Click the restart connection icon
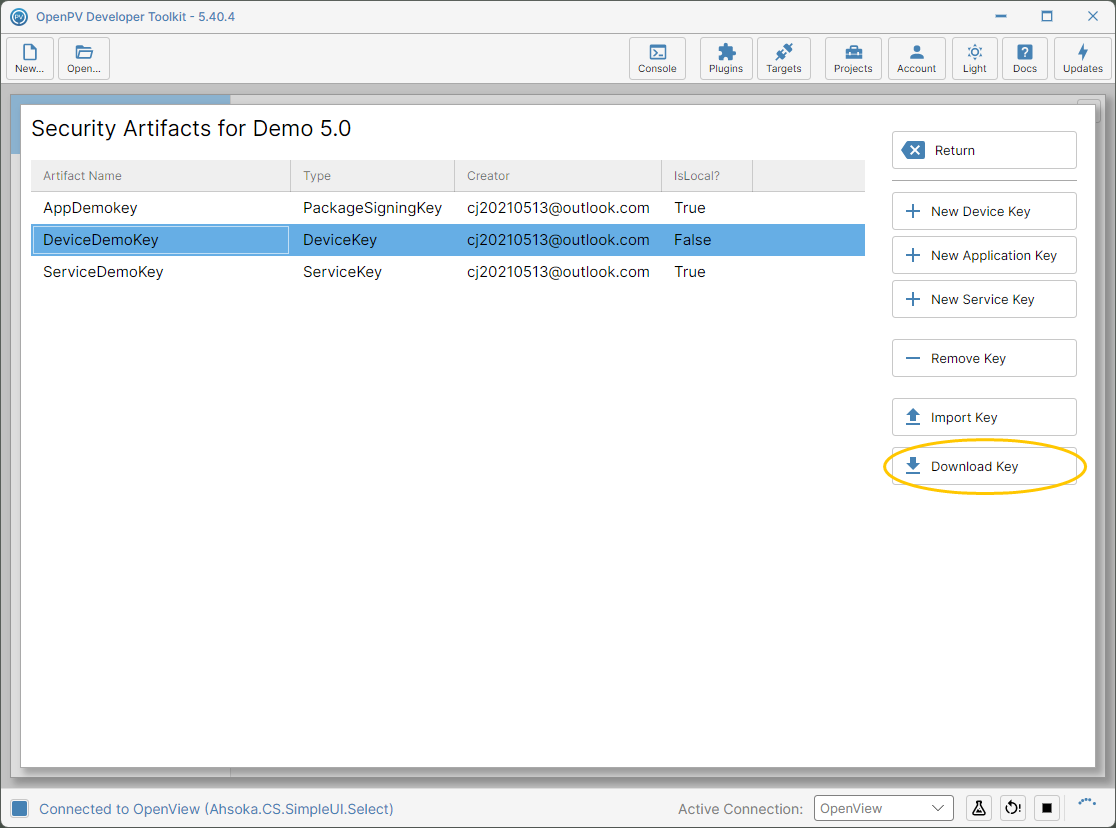This screenshot has height=828, width=1116. coord(1012,808)
